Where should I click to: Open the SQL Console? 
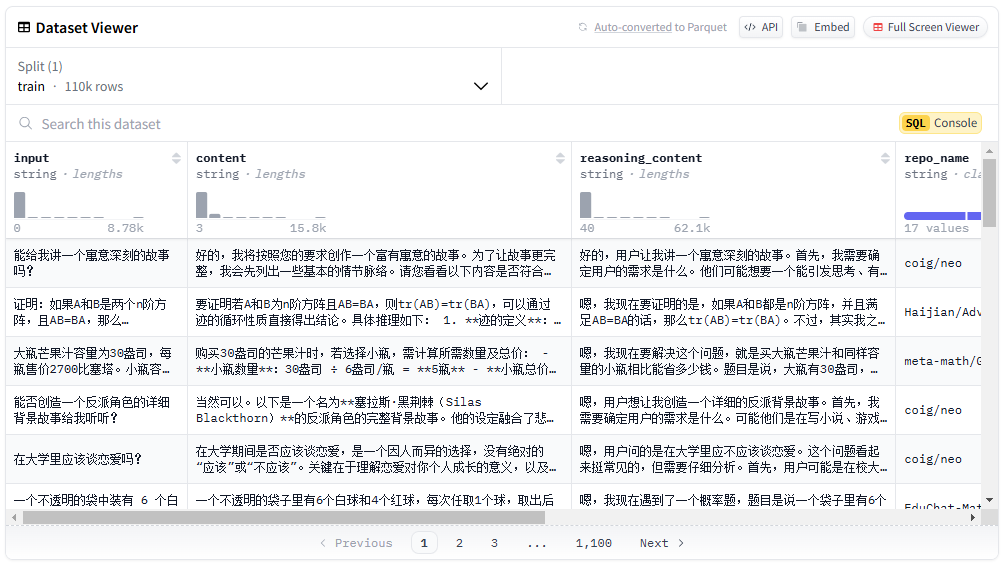coord(941,123)
